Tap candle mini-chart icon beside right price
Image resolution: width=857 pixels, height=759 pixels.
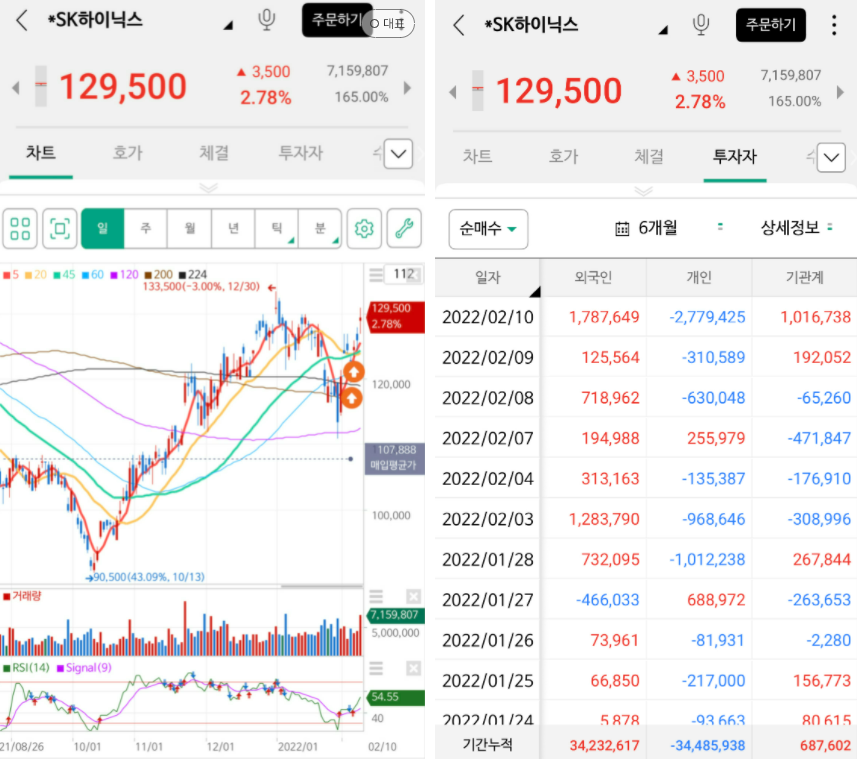point(478,90)
